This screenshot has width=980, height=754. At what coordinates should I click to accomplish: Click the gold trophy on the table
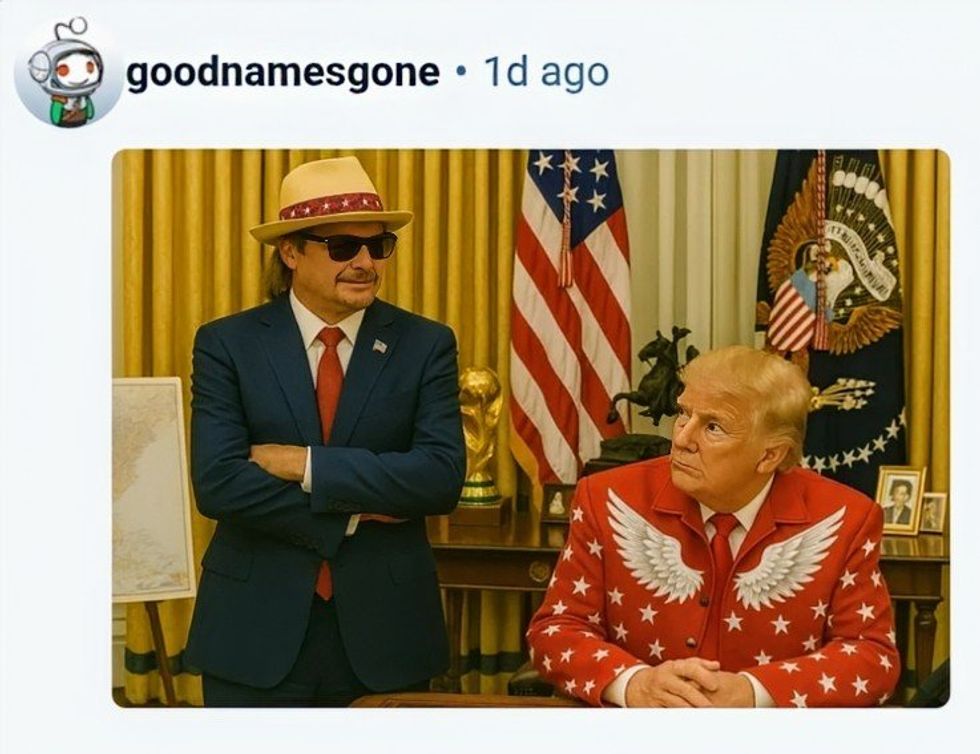[x=480, y=436]
